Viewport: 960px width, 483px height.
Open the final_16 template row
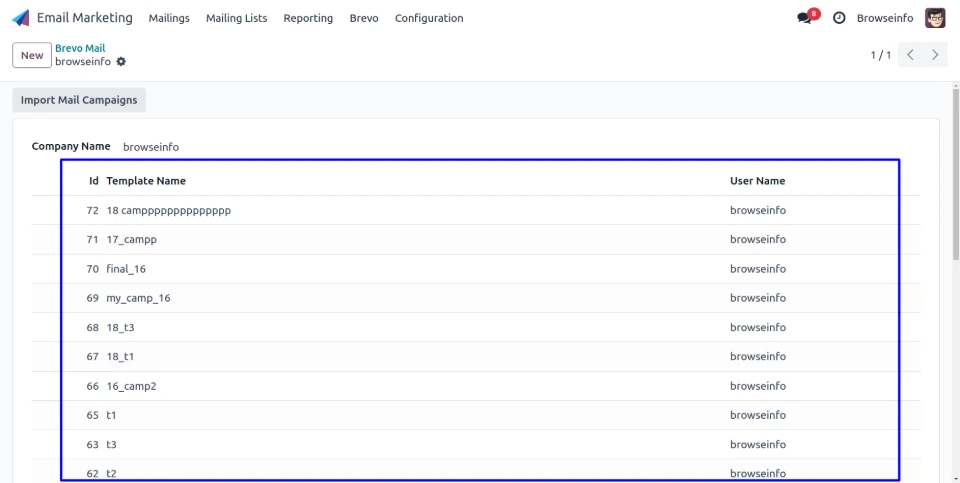click(126, 269)
